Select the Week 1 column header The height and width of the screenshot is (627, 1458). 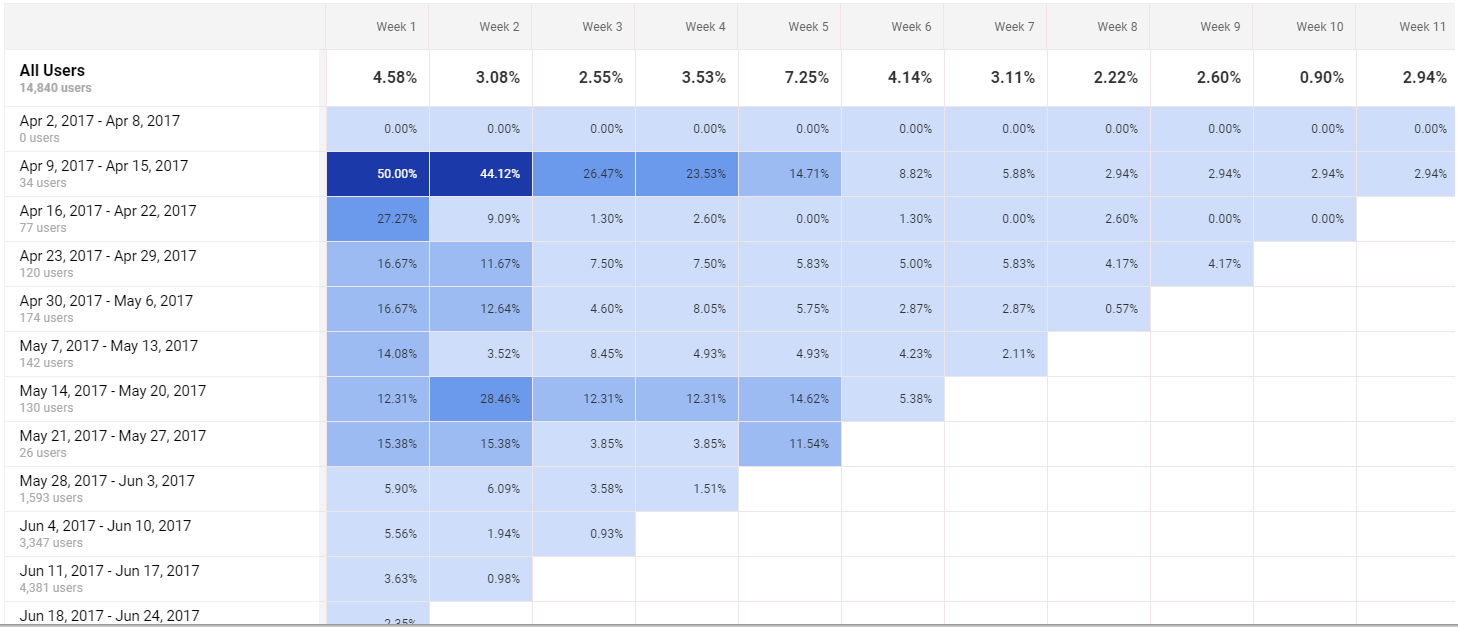[x=395, y=26]
